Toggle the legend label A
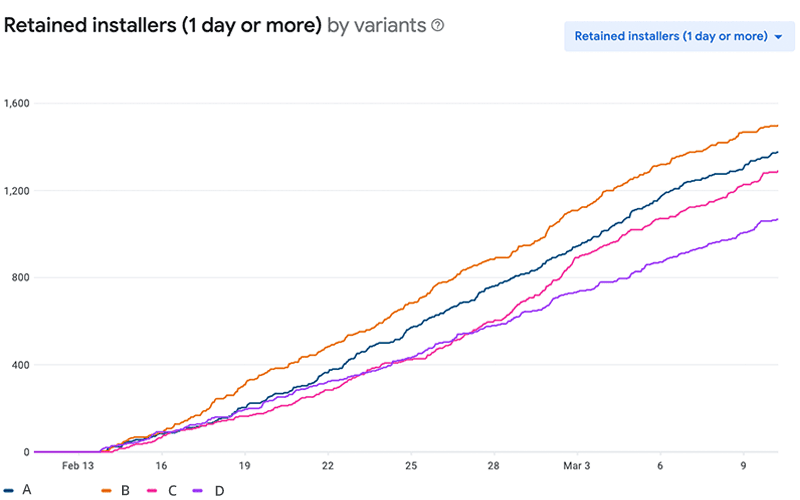Viewport: 800px width, 500px height. pyautogui.click(x=25, y=490)
